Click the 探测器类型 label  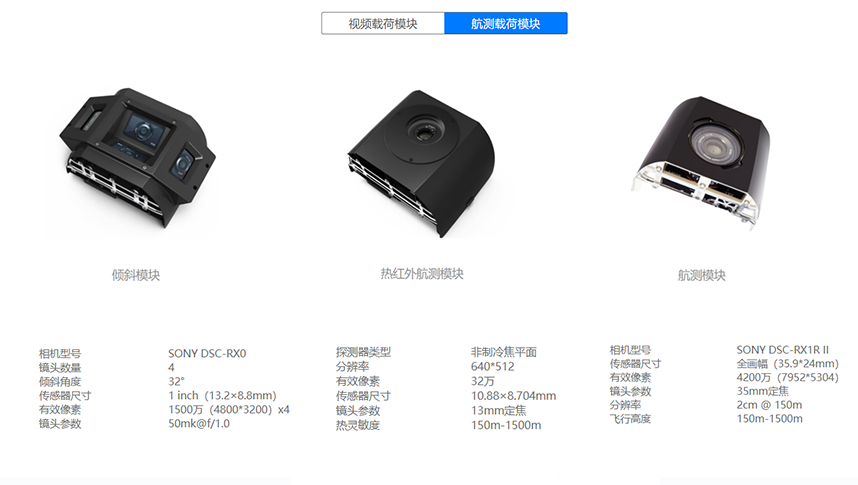point(363,352)
